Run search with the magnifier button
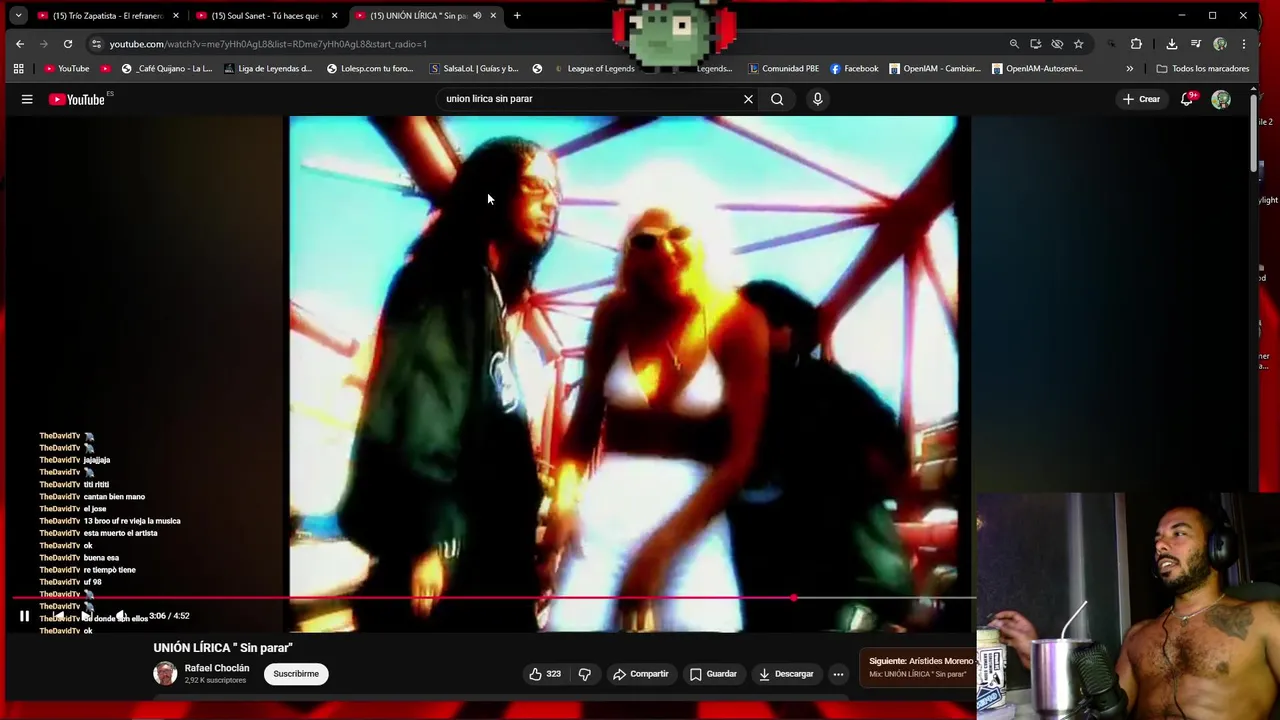The image size is (1280, 720). (777, 99)
